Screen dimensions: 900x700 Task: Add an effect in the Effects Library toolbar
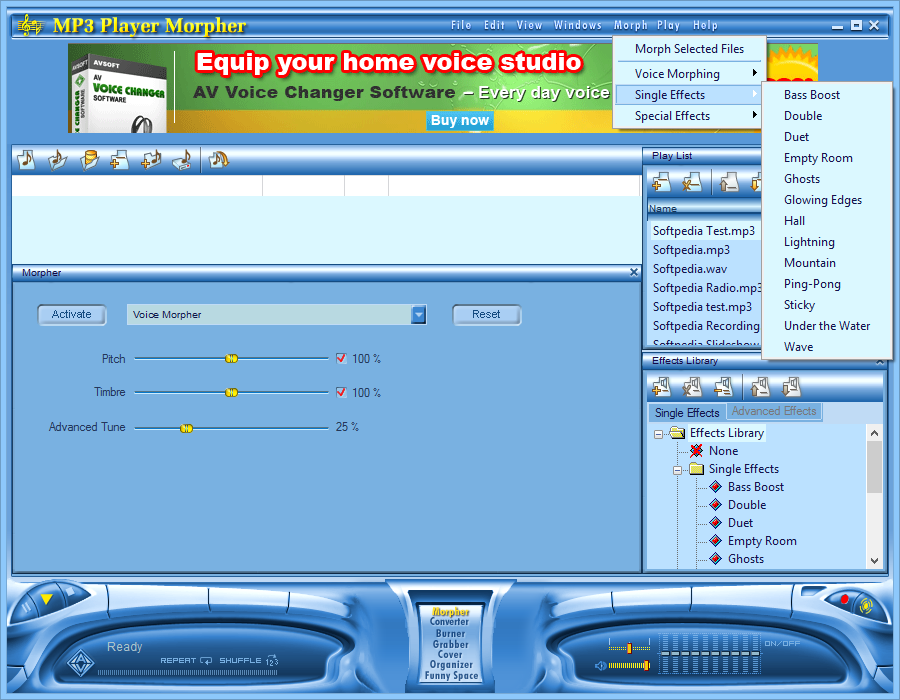(x=661, y=387)
